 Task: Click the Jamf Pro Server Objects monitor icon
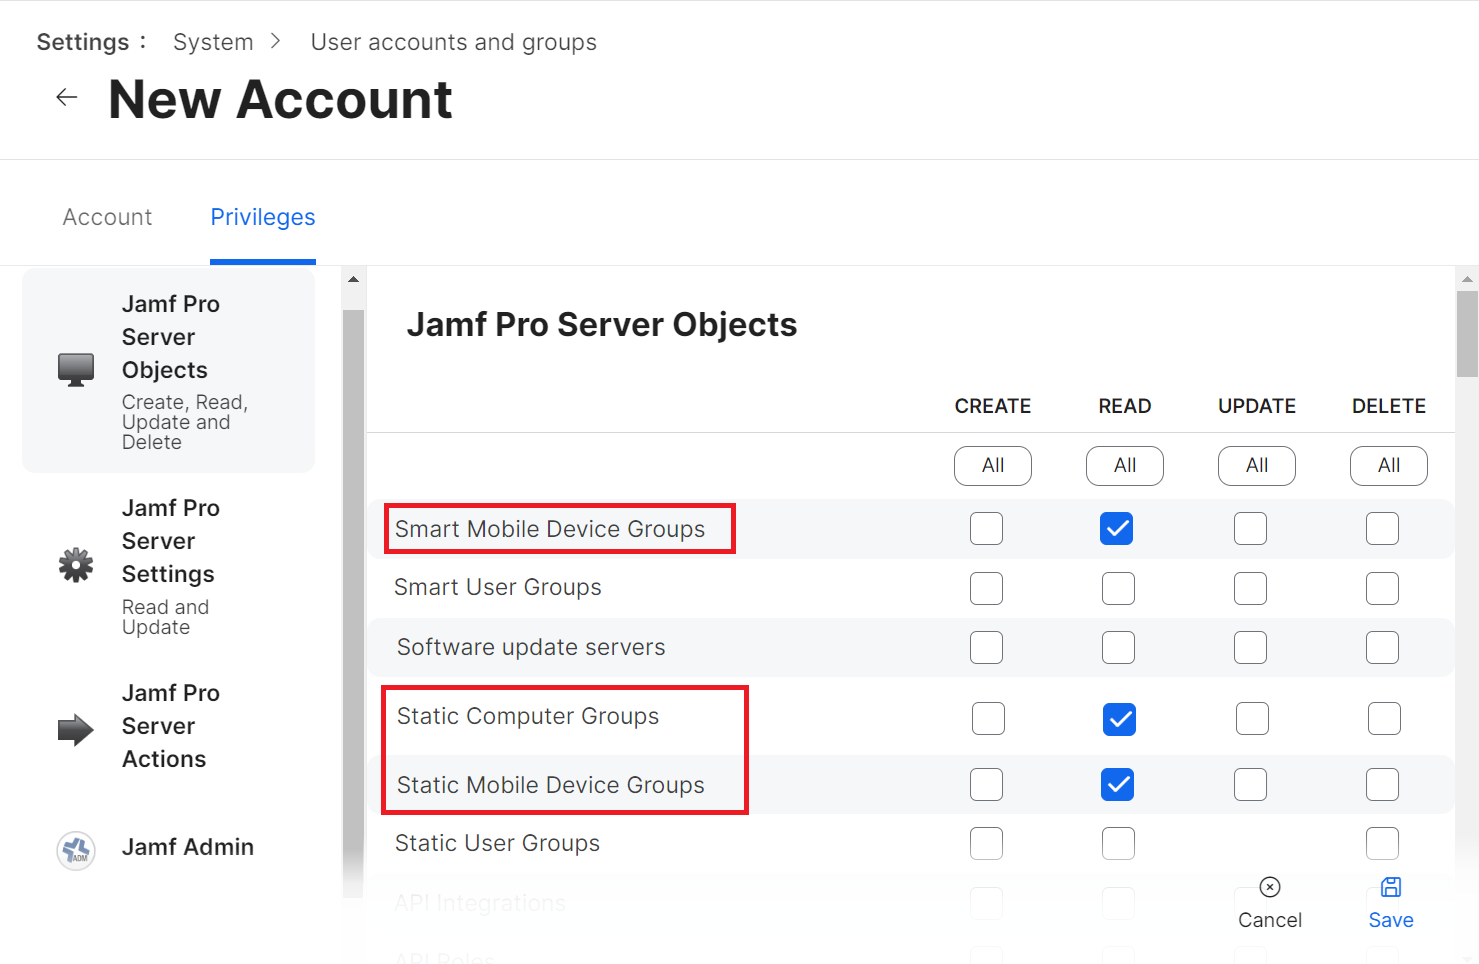click(x=76, y=369)
